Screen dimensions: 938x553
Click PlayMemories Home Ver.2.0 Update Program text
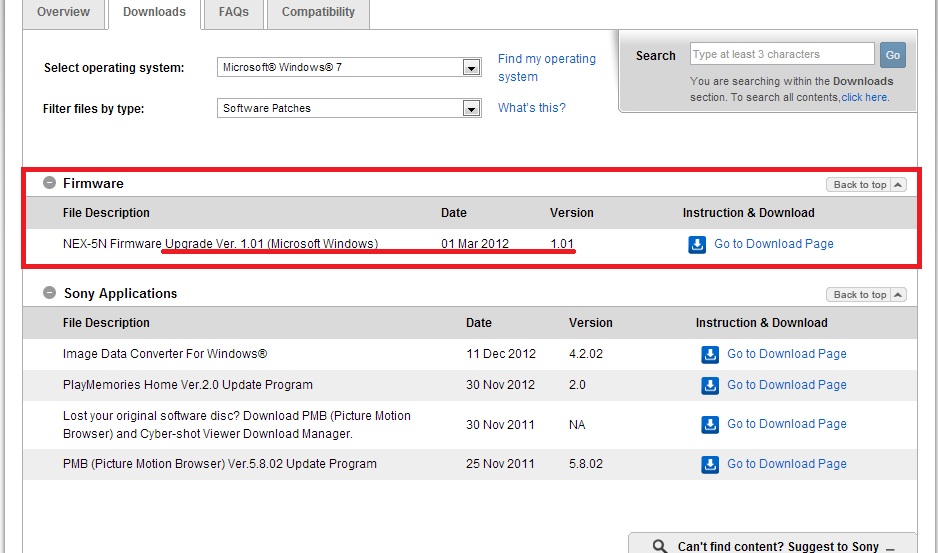tap(188, 385)
